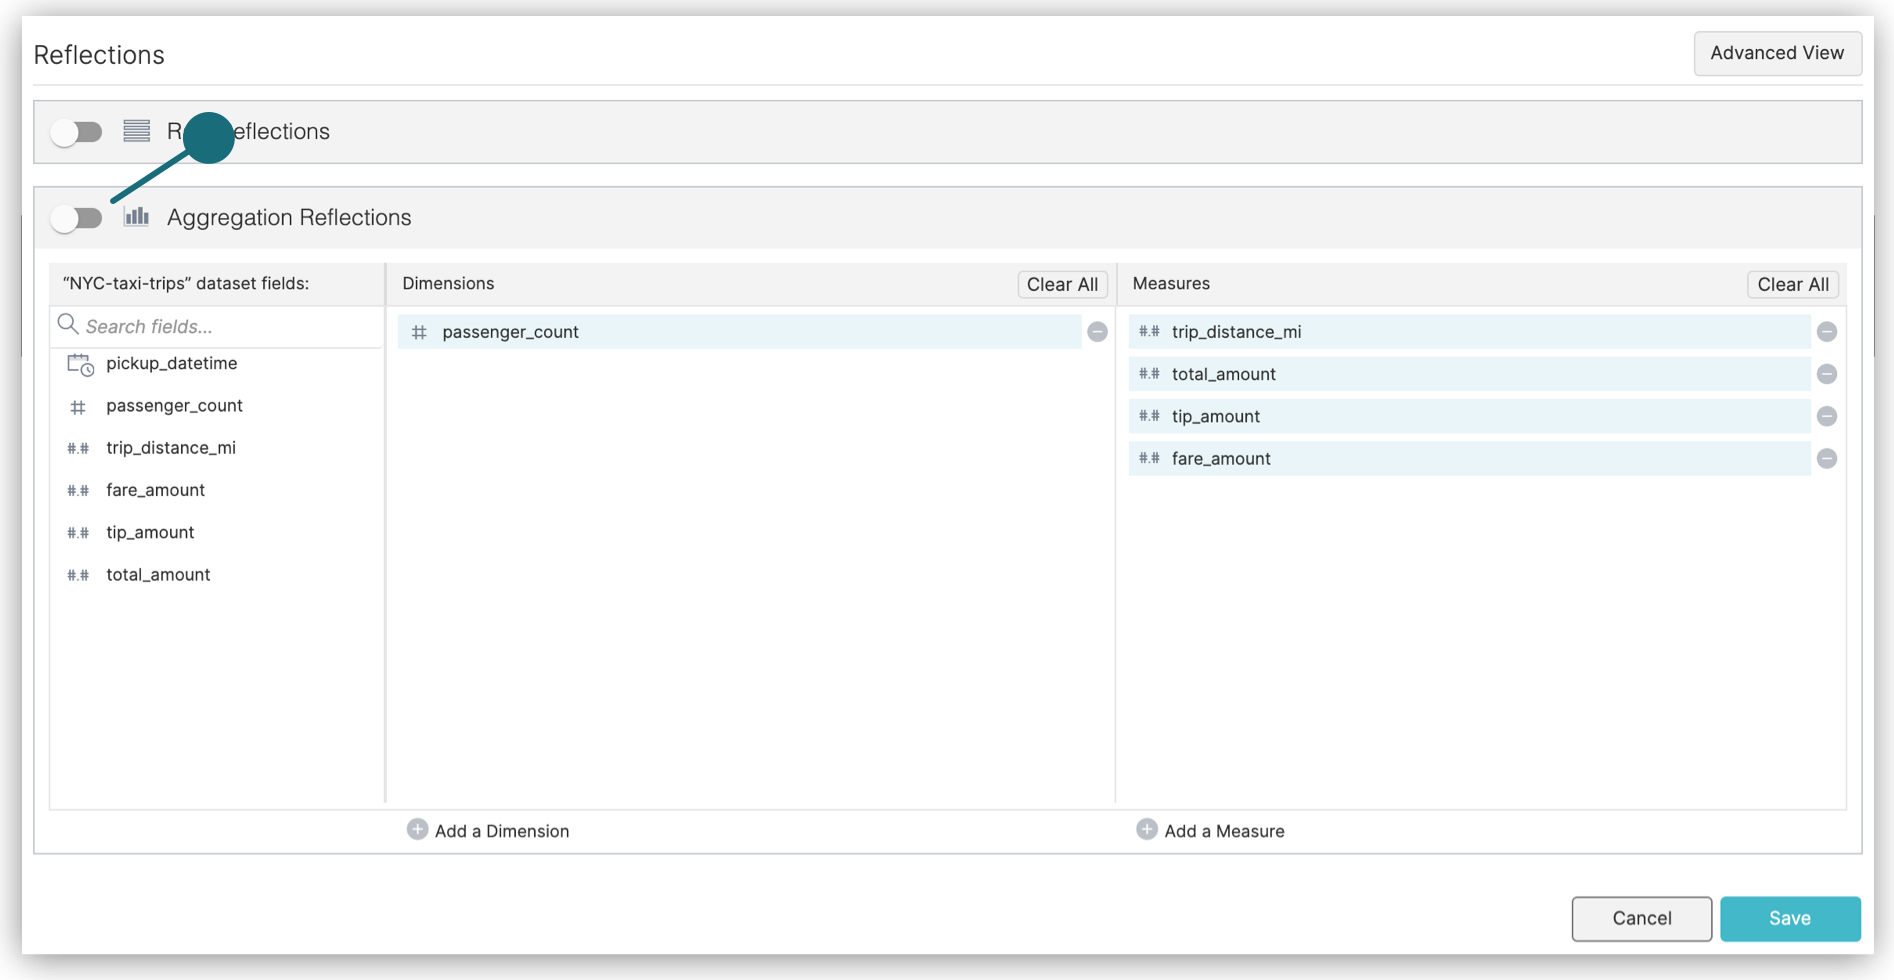Switch to Advanced View
1894x980 pixels.
point(1776,53)
